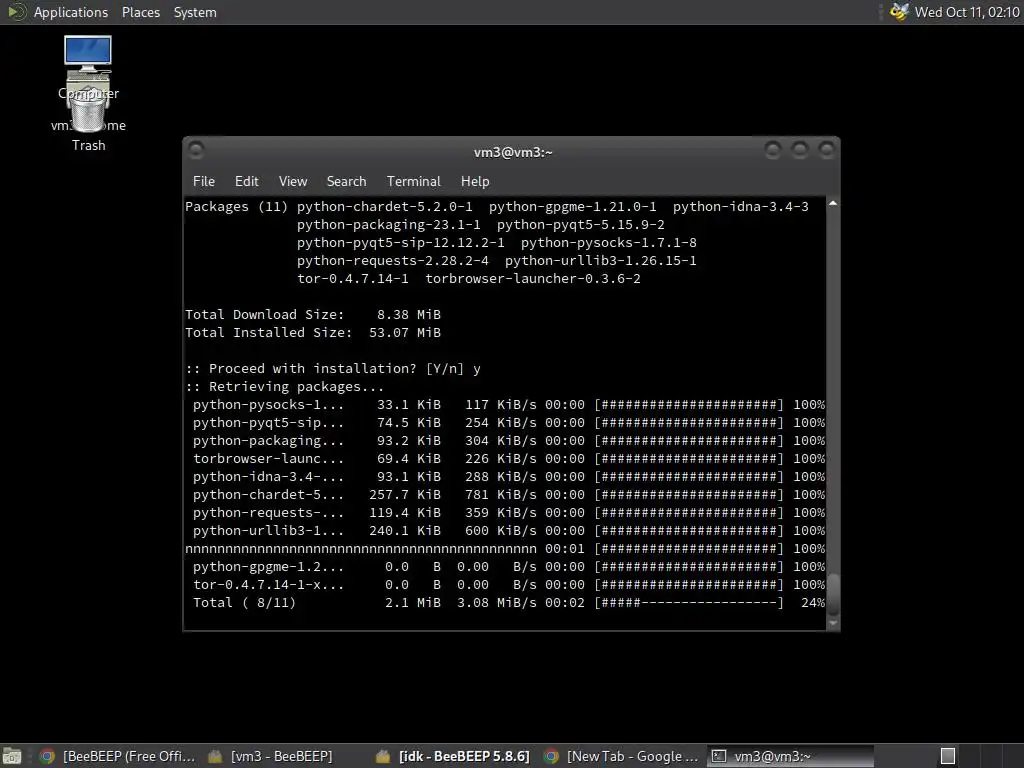Switch to BeeBEEP (Free Offi... Chrome taskbar item

coord(118,756)
